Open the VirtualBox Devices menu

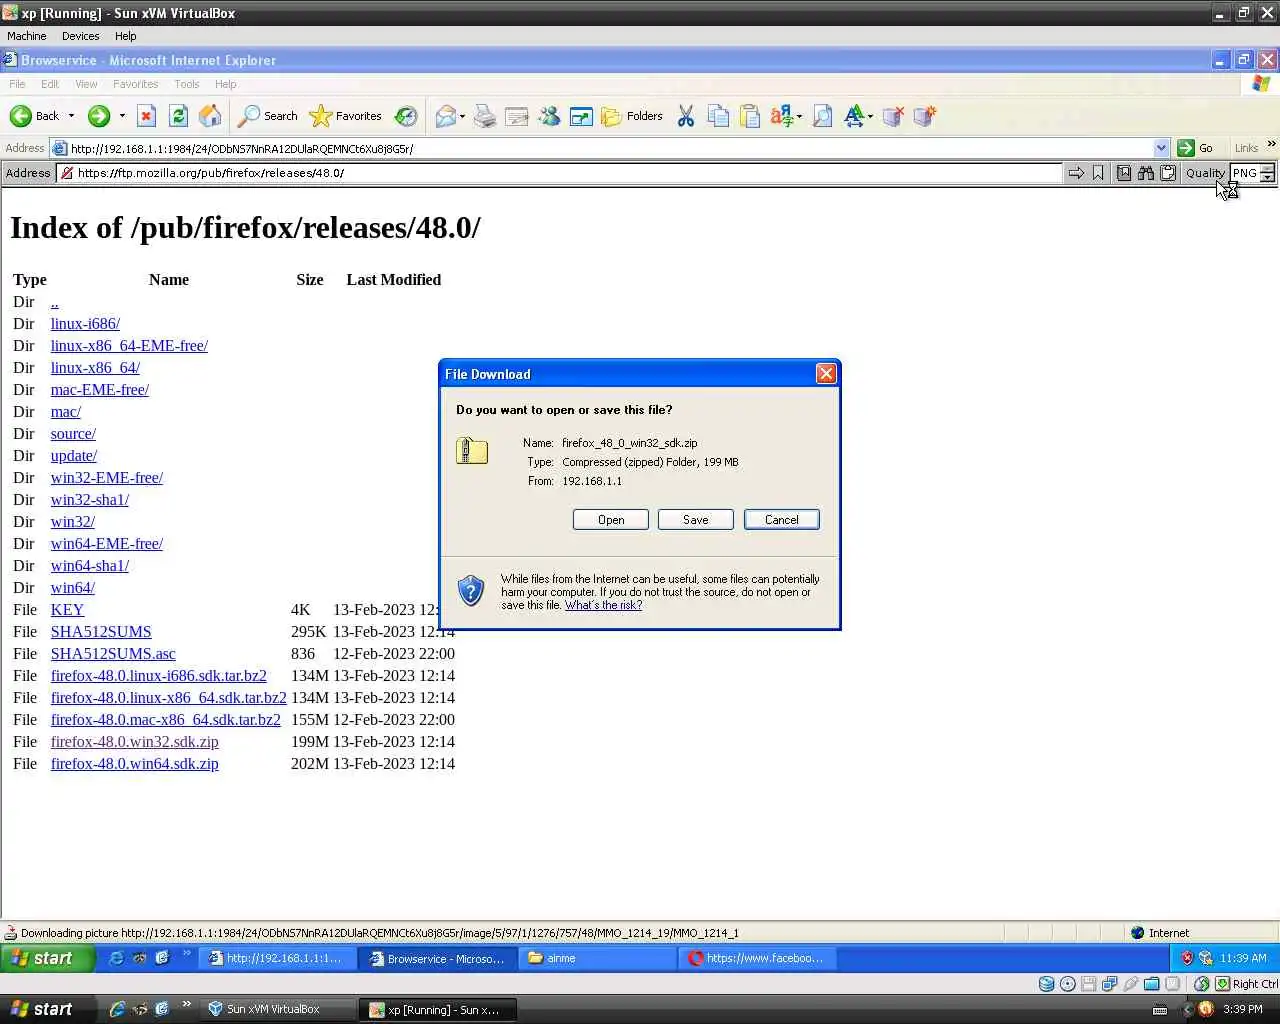coord(80,36)
